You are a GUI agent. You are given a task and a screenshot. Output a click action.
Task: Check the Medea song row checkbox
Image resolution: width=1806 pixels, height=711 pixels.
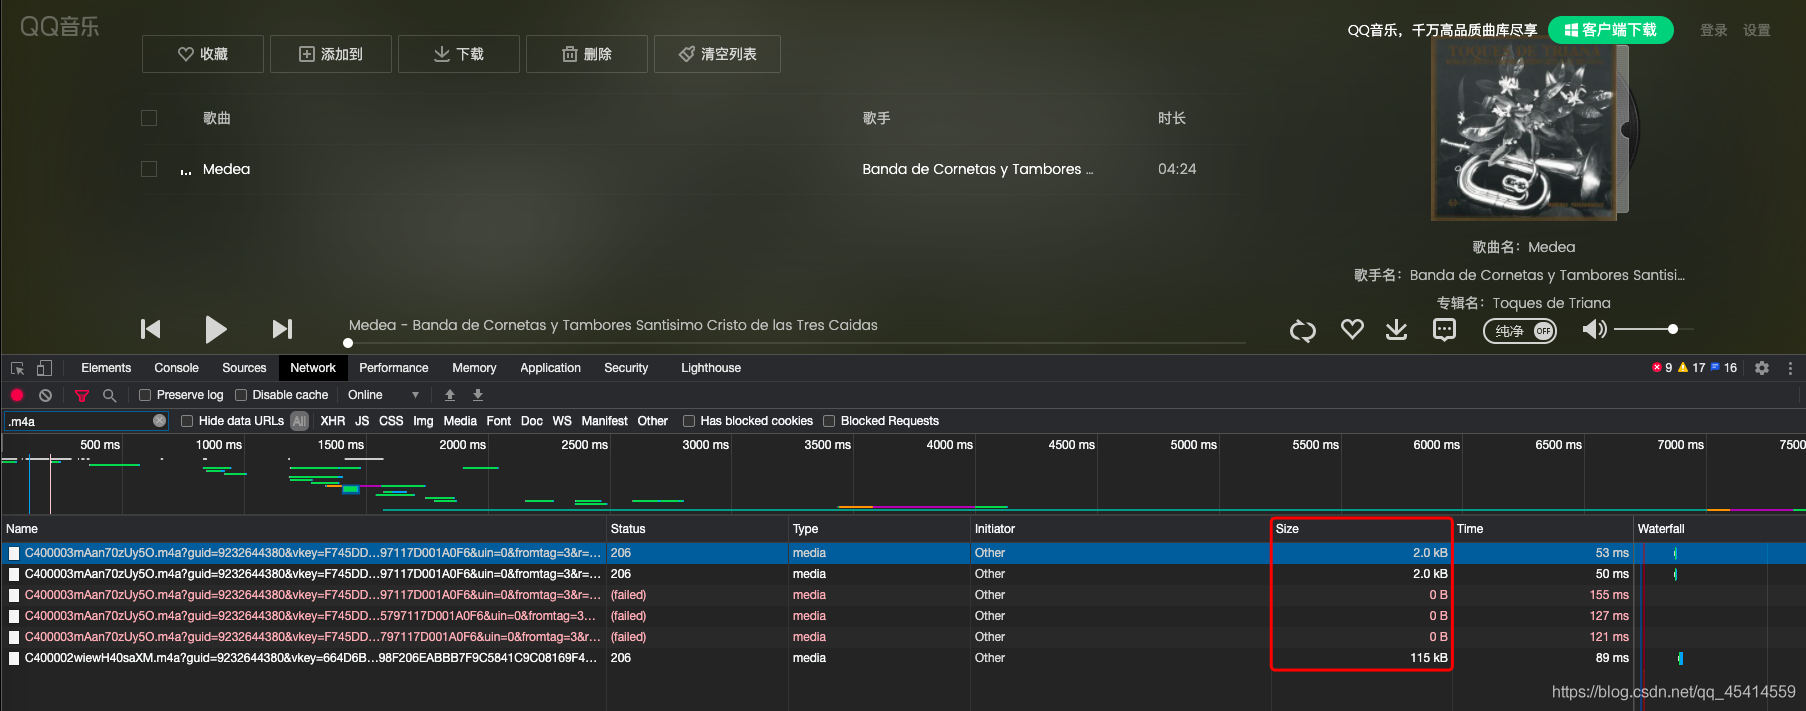tap(149, 169)
